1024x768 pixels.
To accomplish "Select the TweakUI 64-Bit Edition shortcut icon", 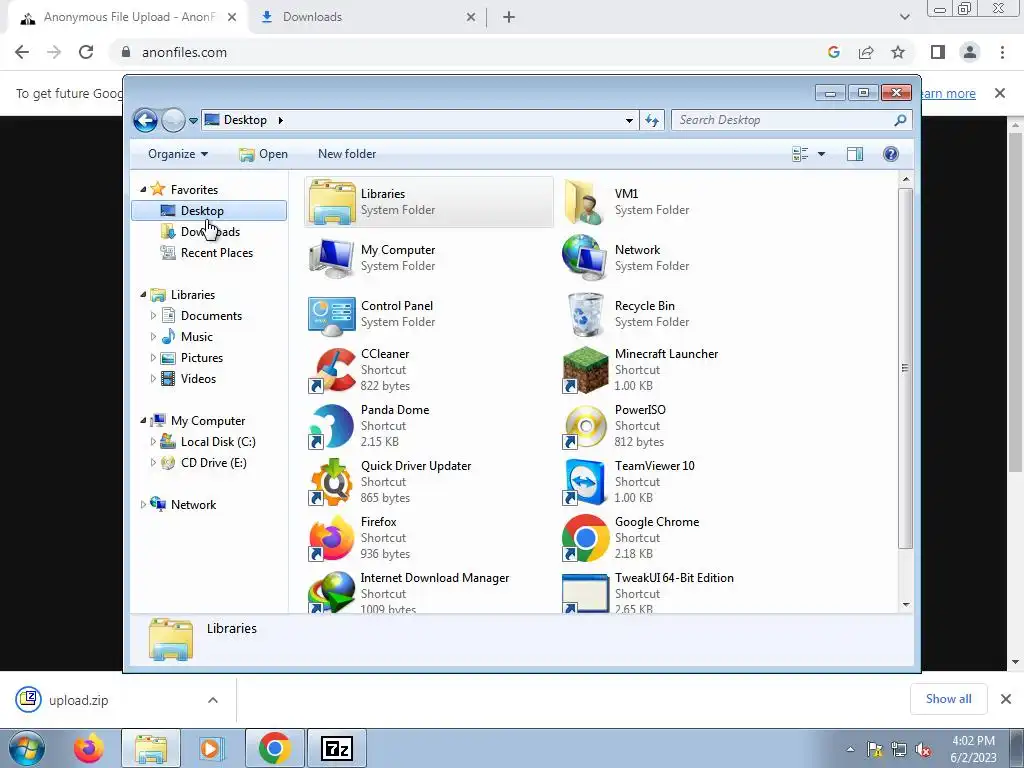I will point(585,593).
